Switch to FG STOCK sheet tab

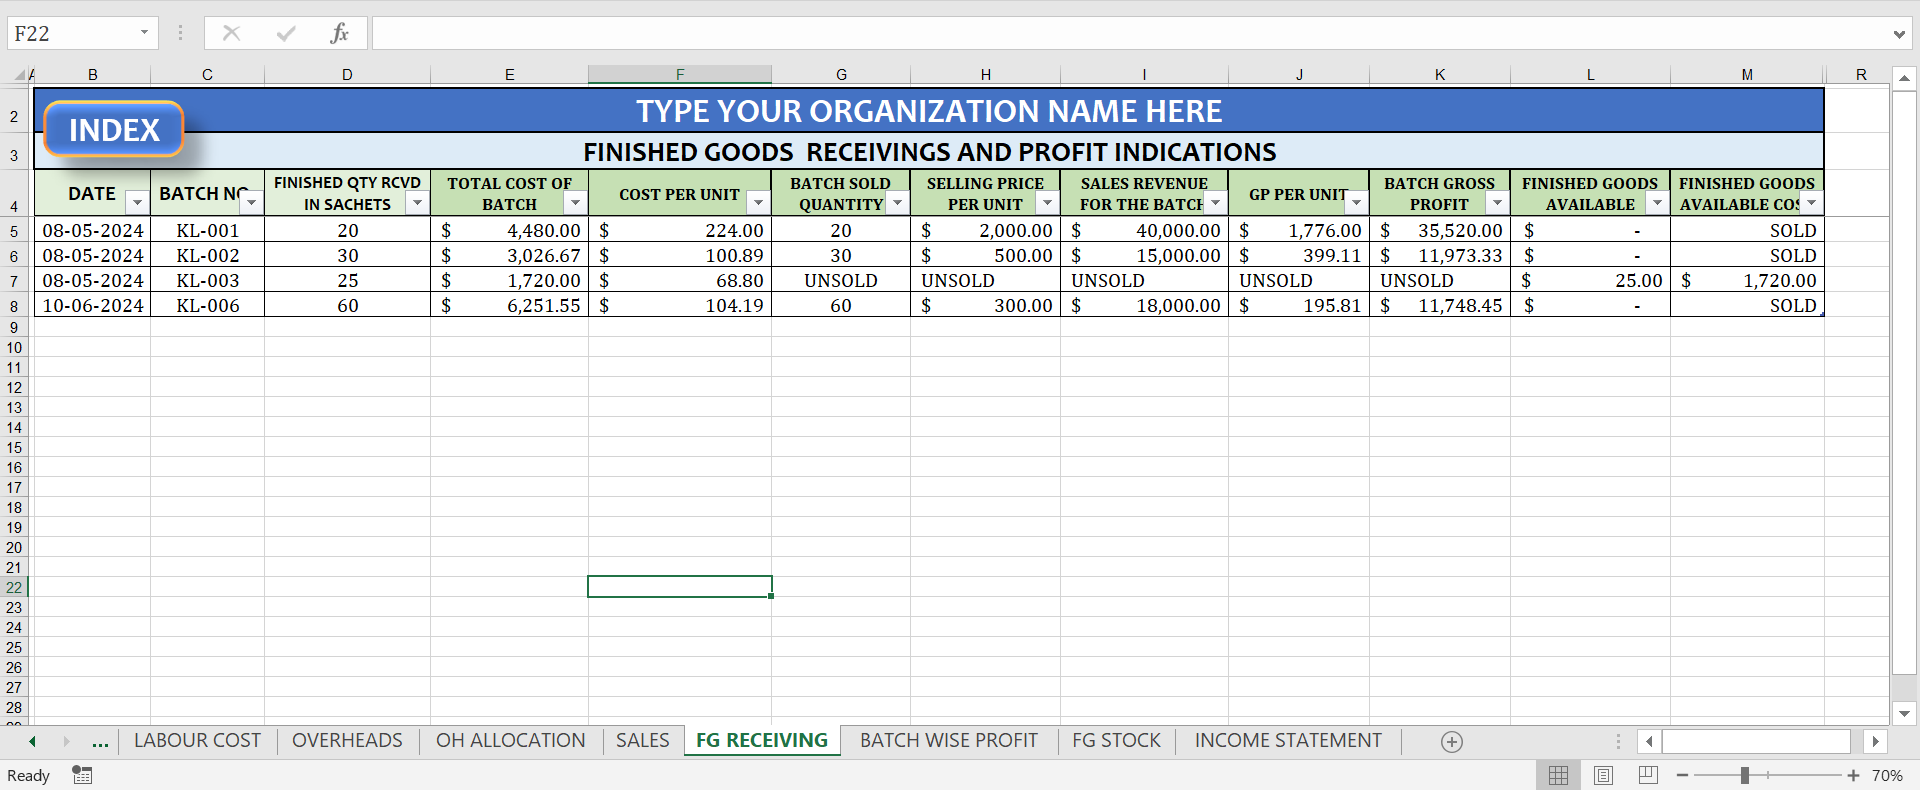[x=1116, y=741]
